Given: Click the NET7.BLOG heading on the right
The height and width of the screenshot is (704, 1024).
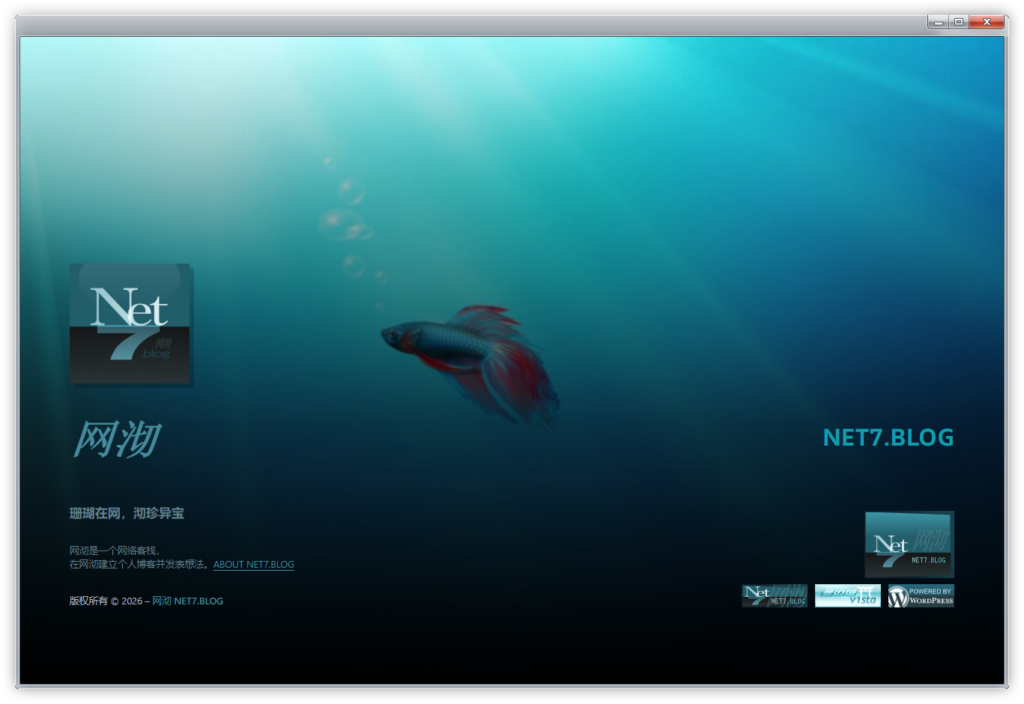Looking at the screenshot, I should pyautogui.click(x=888, y=438).
